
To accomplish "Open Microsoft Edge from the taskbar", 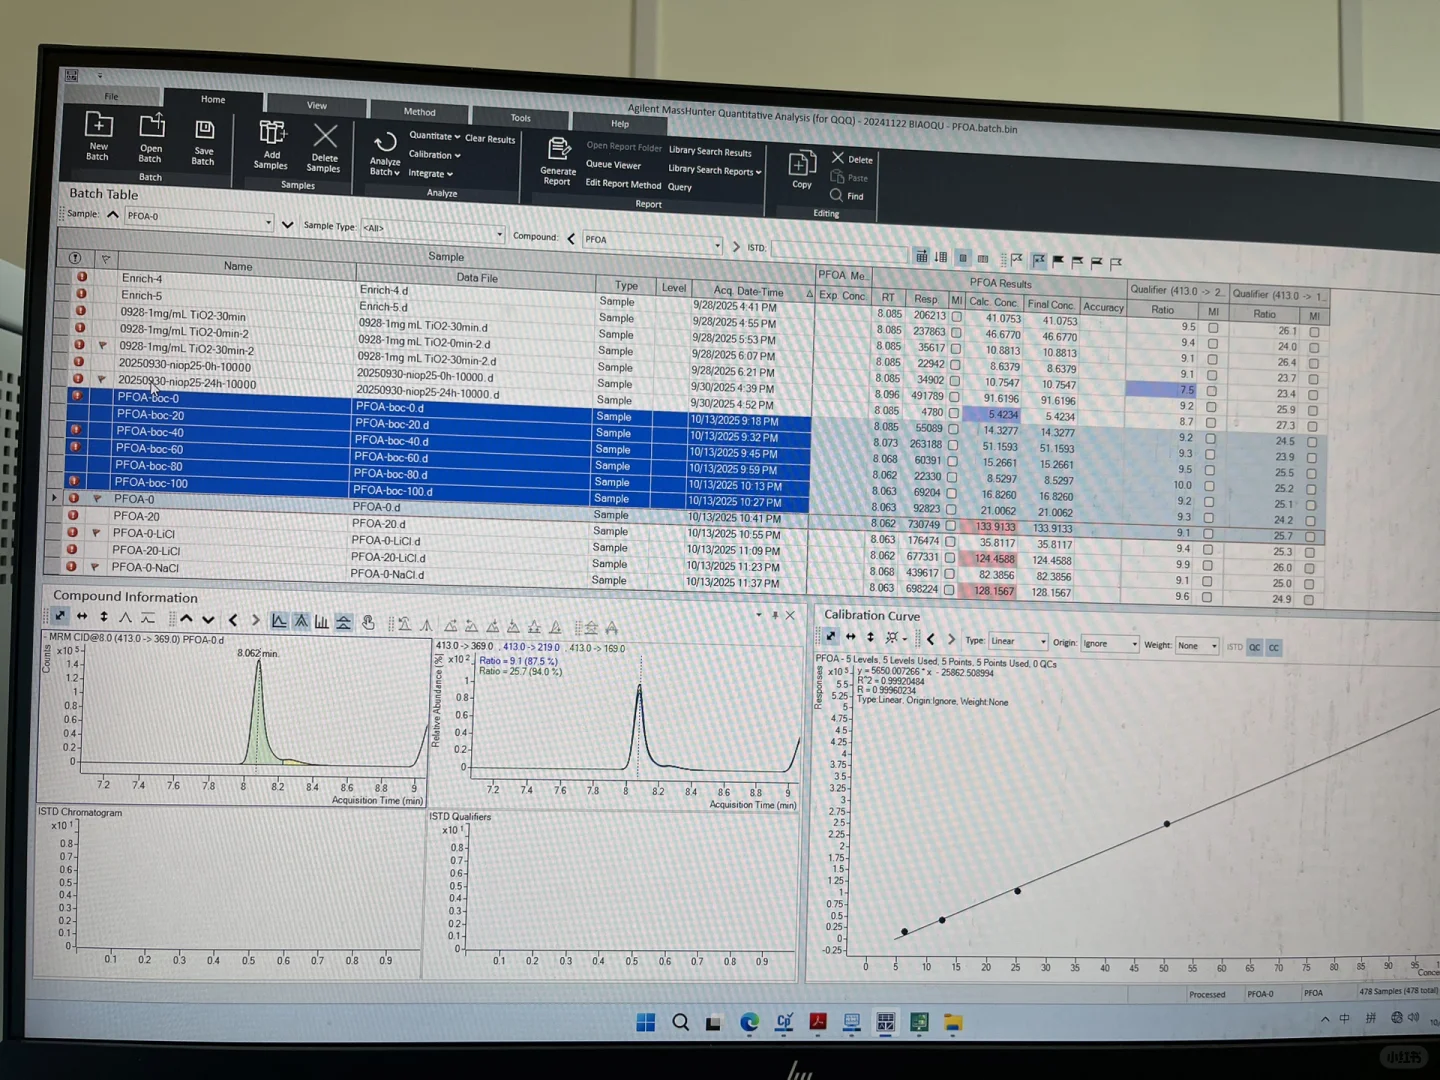I will pos(749,1021).
